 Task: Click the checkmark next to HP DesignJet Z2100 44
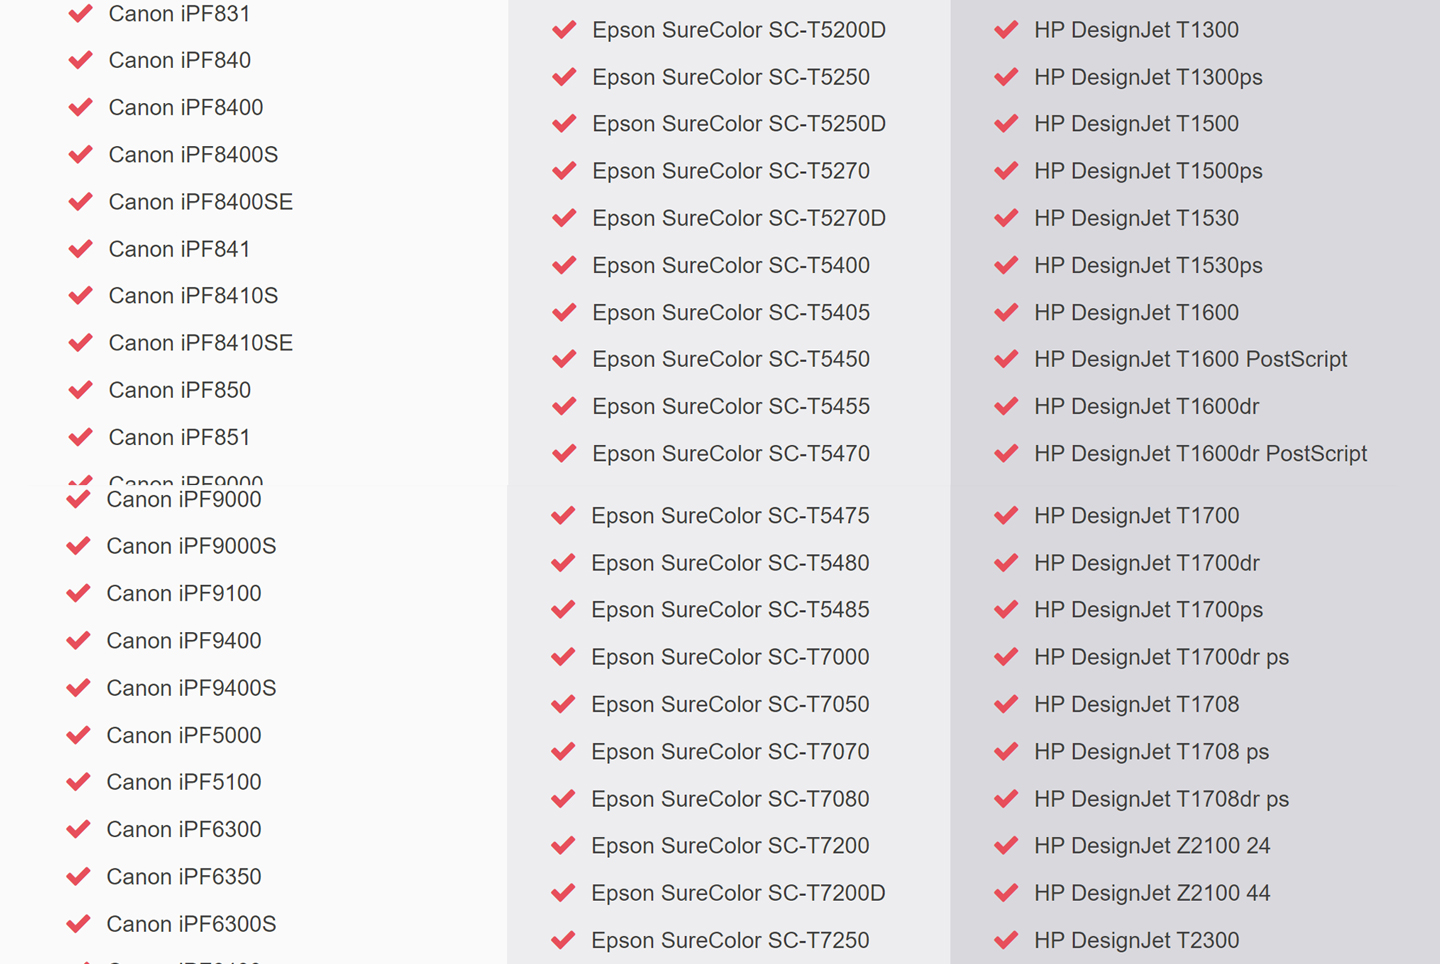coord(1006,893)
